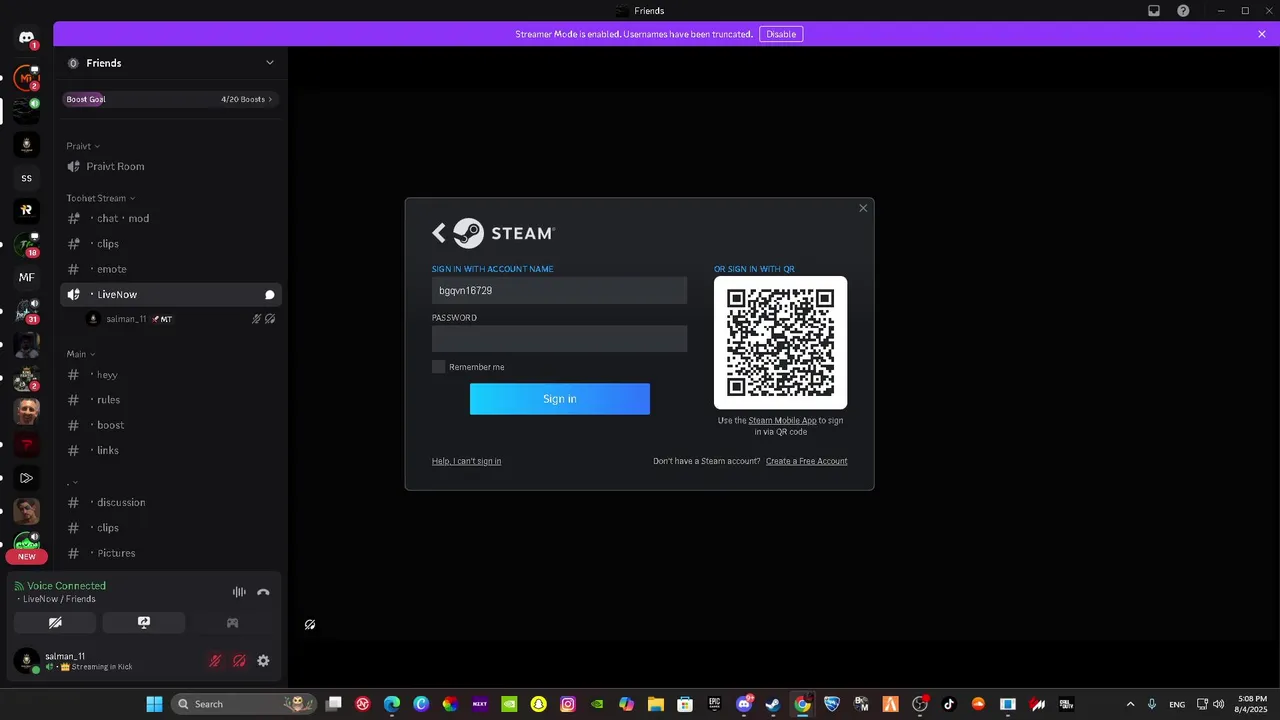Screen dimensions: 1280x720
Task: Open the Activities game controller button
Action: tap(232, 622)
